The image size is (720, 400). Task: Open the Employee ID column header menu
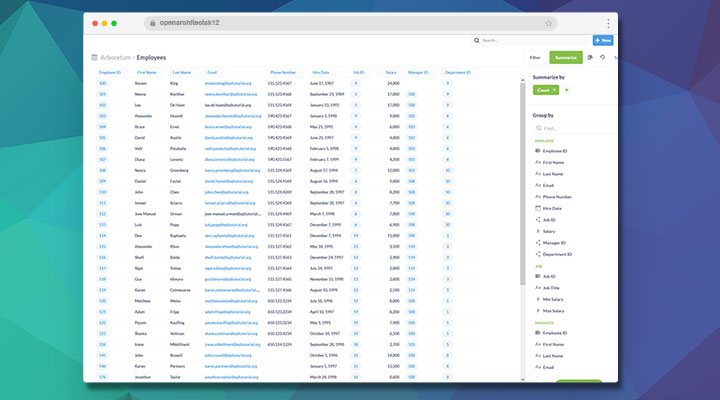tap(110, 73)
